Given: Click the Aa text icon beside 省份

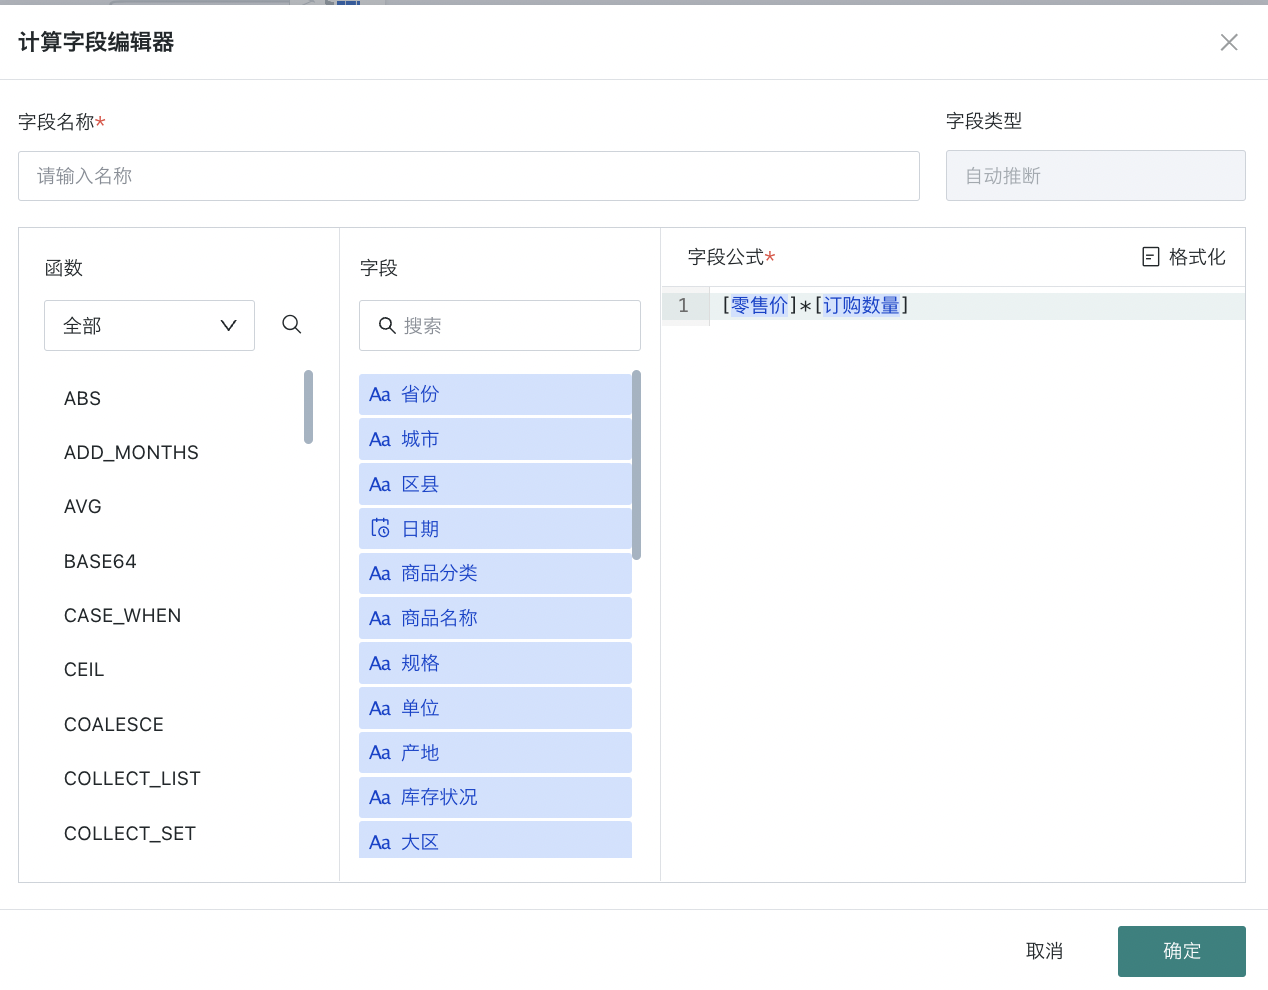Looking at the screenshot, I should pos(380,394).
